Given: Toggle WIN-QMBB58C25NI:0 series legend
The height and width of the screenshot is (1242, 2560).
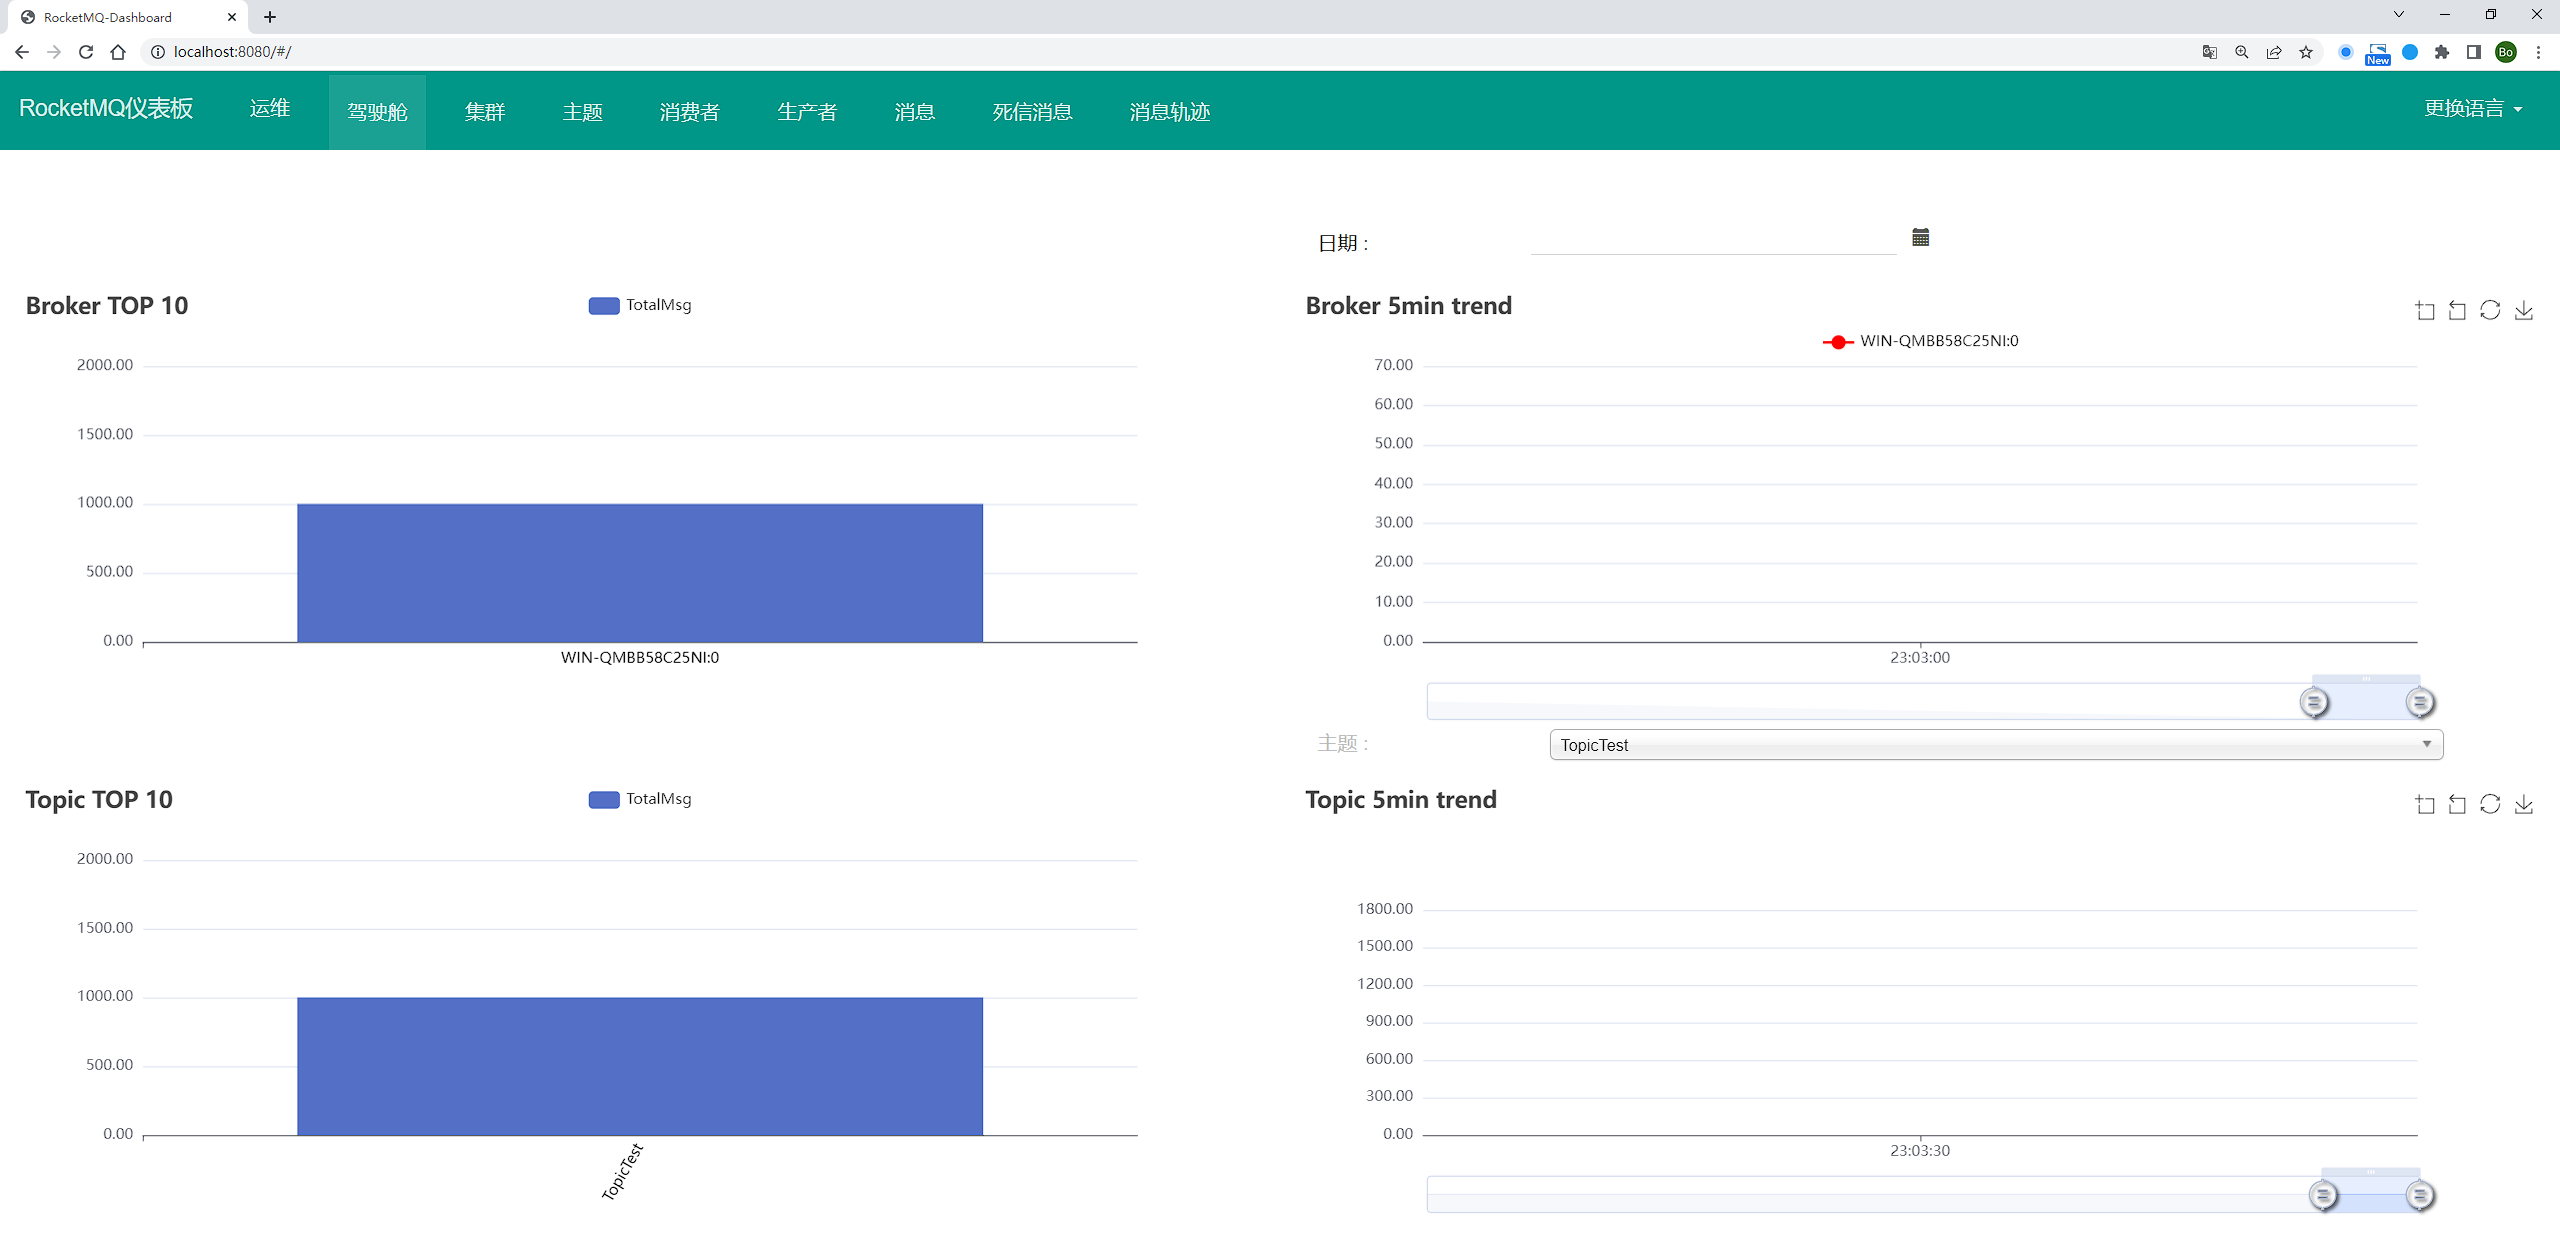Looking at the screenshot, I should pos(1920,341).
